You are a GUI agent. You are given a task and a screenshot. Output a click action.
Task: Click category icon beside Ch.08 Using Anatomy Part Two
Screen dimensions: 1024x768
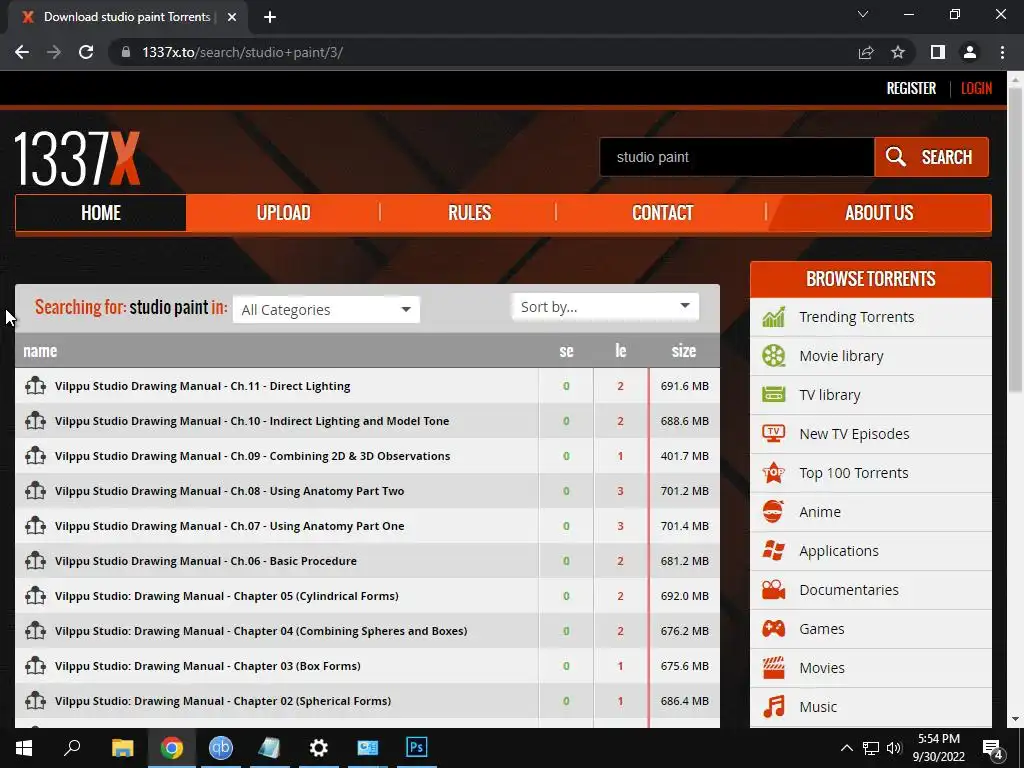[x=35, y=491]
